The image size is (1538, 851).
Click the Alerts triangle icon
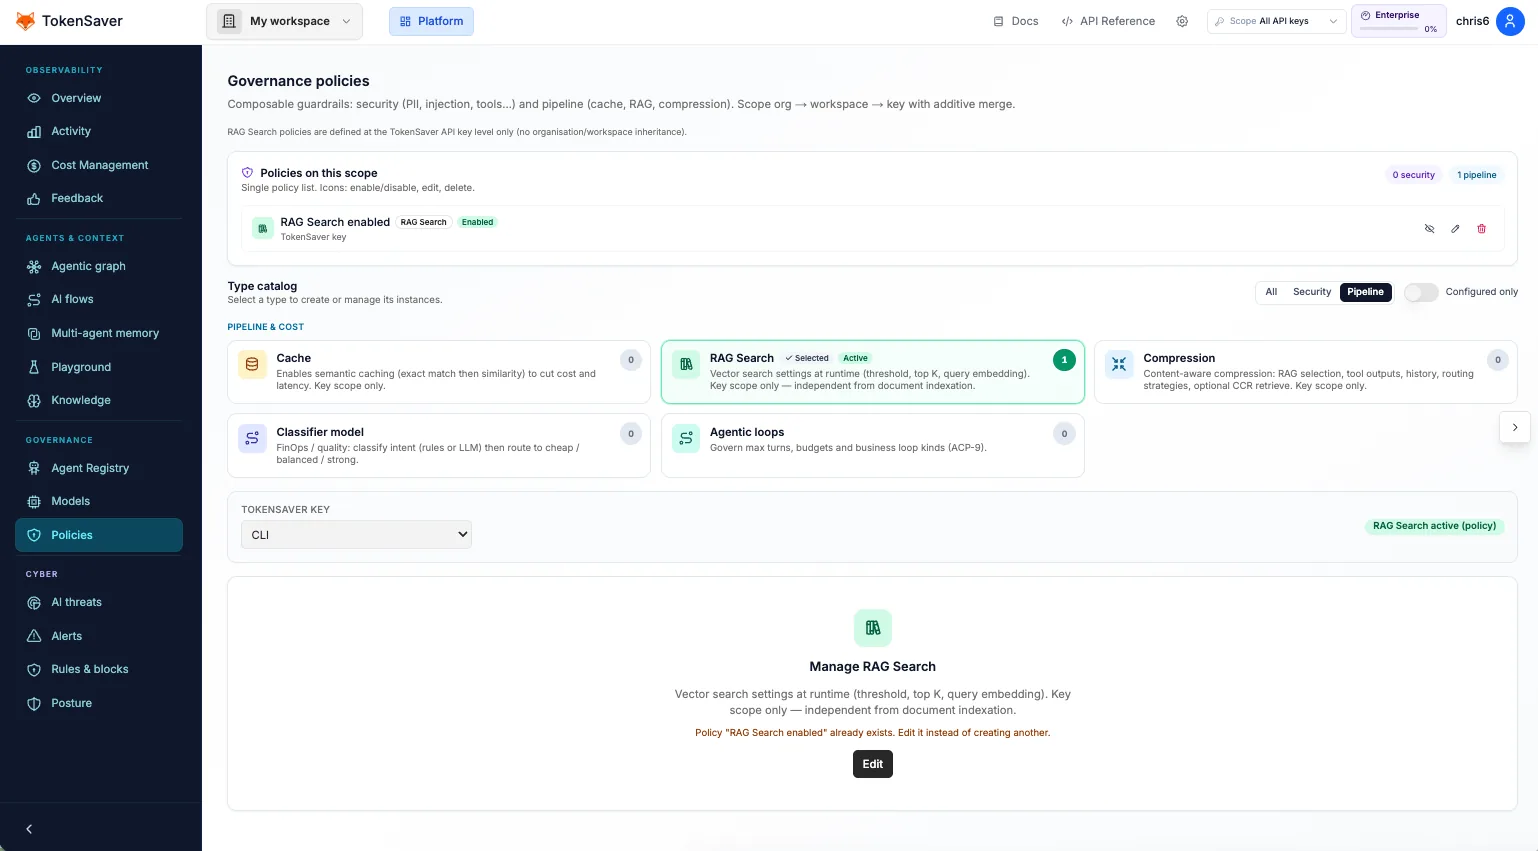tap(34, 636)
